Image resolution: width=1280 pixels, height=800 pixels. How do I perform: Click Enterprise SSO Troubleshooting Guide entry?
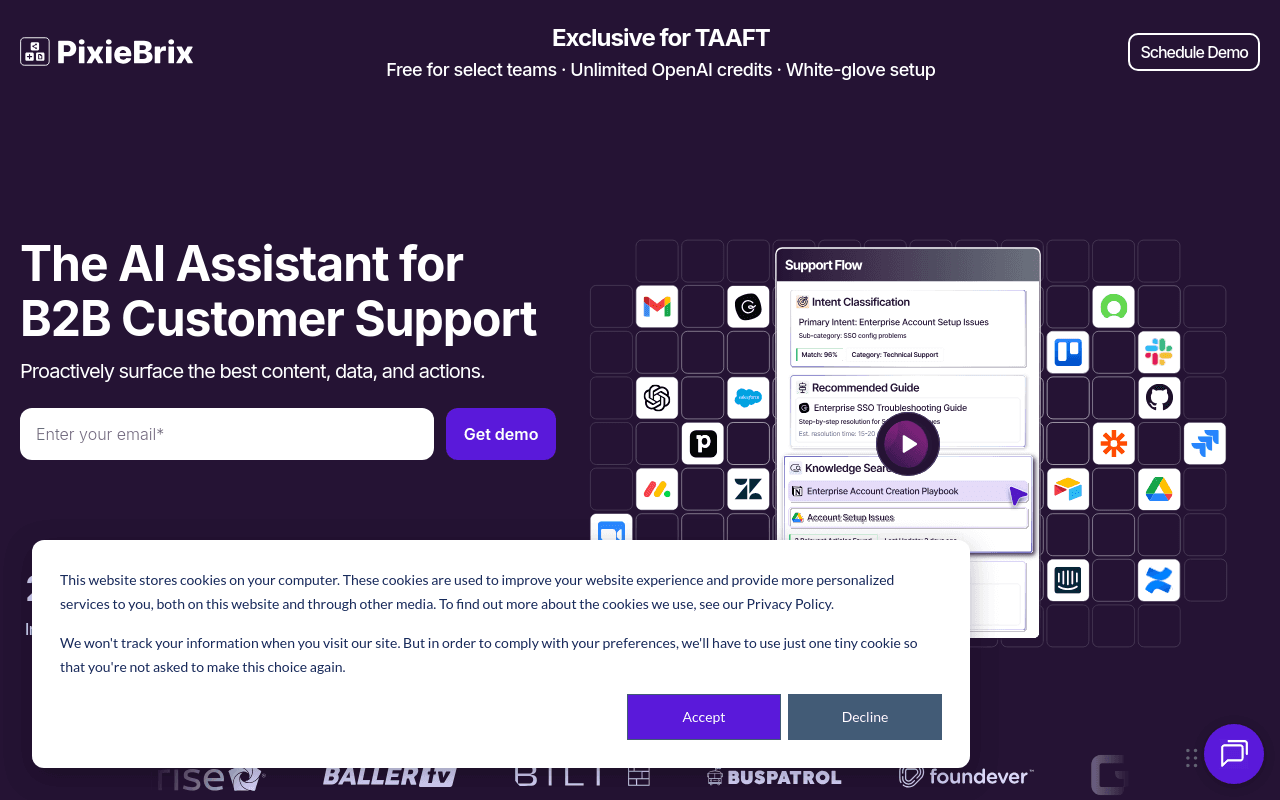click(x=883, y=408)
